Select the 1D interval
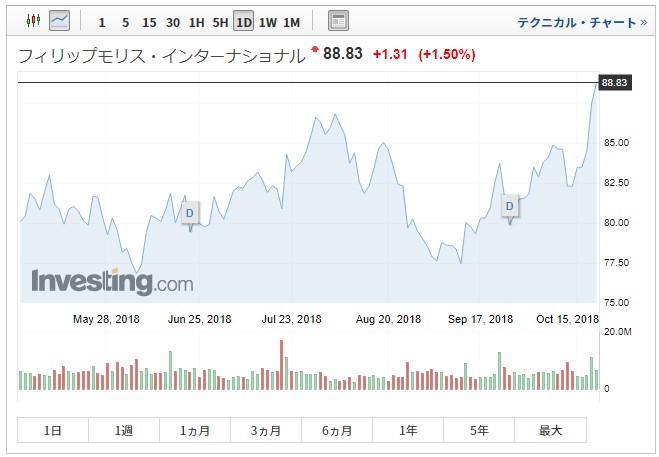Image resolution: width=659 pixels, height=457 pixels. pyautogui.click(x=243, y=21)
